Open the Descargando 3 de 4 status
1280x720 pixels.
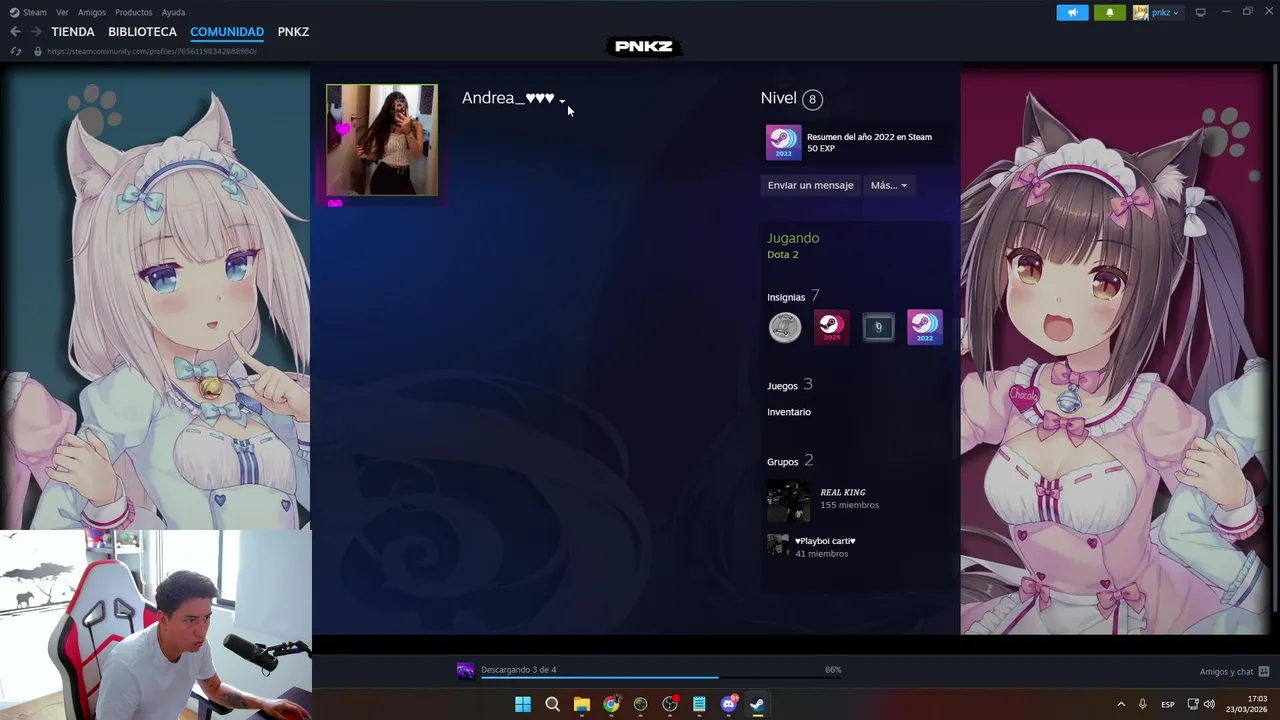tap(518, 670)
